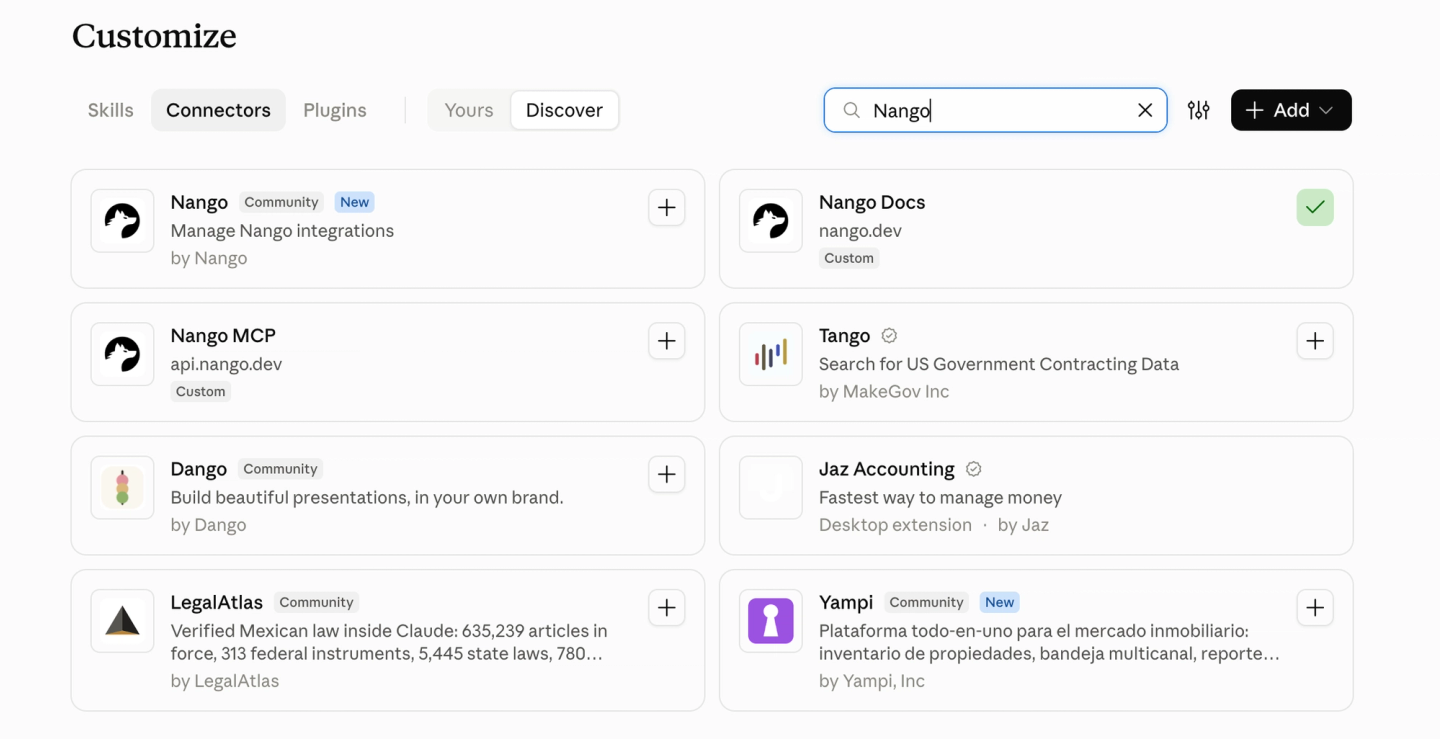Clear the Nango search text
The width and height of the screenshot is (1440, 739).
coord(1145,110)
